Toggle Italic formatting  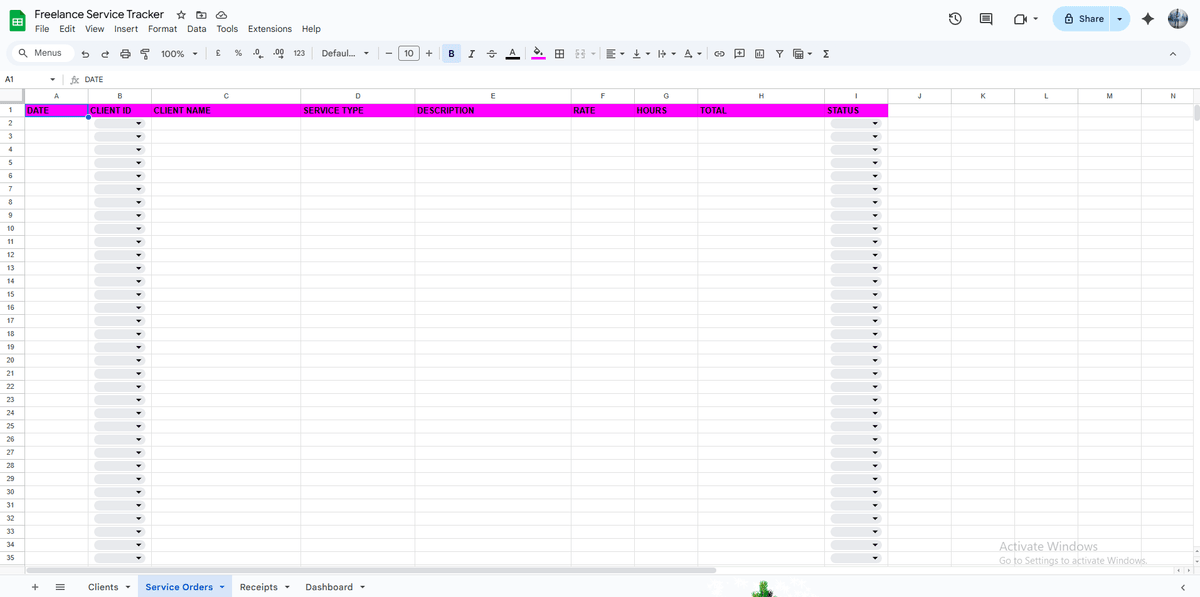[471, 54]
